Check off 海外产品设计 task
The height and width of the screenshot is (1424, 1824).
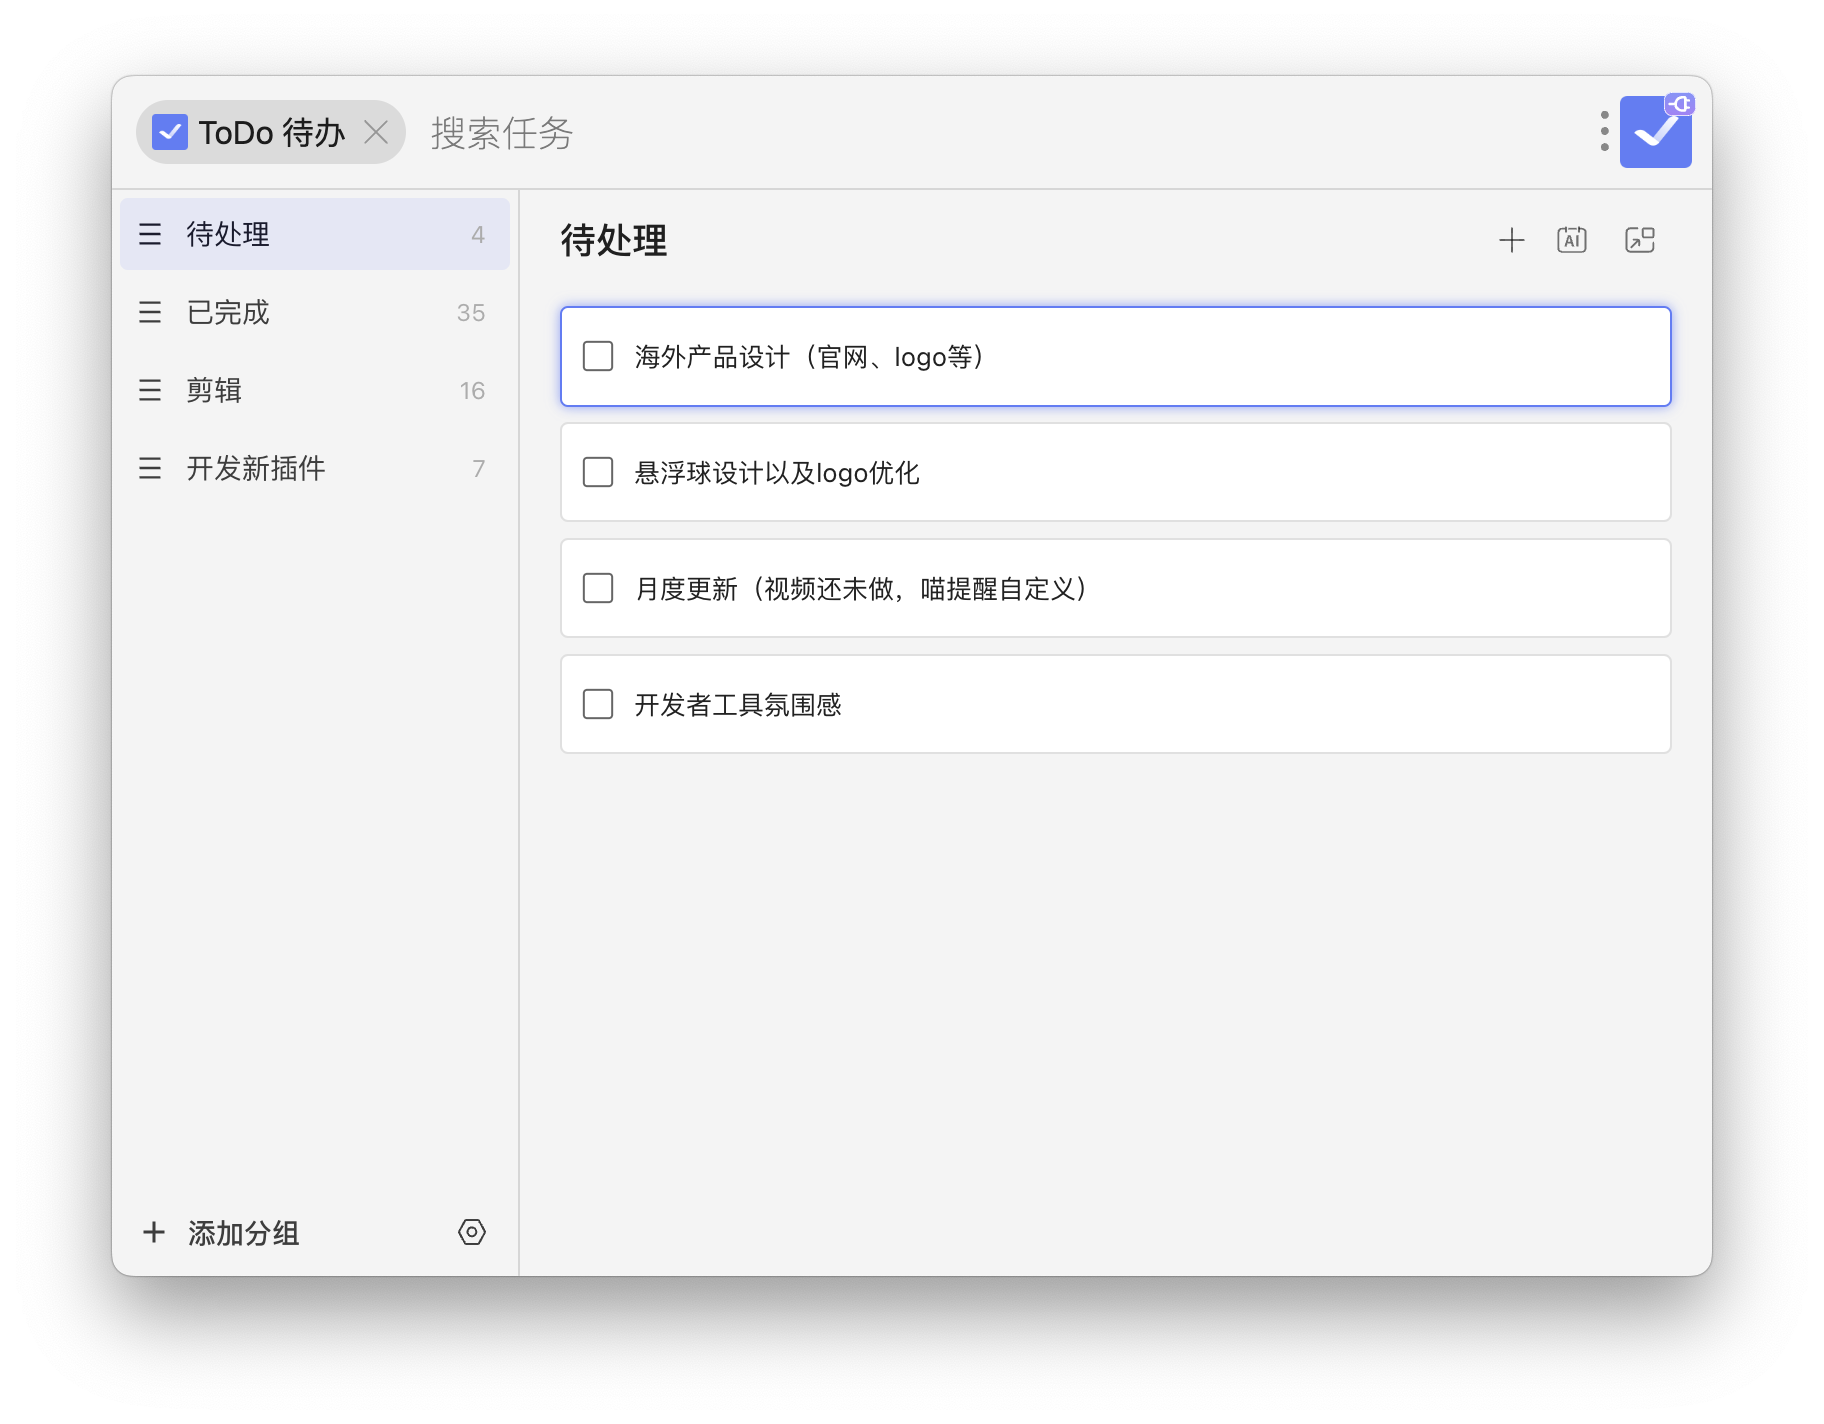[x=598, y=356]
